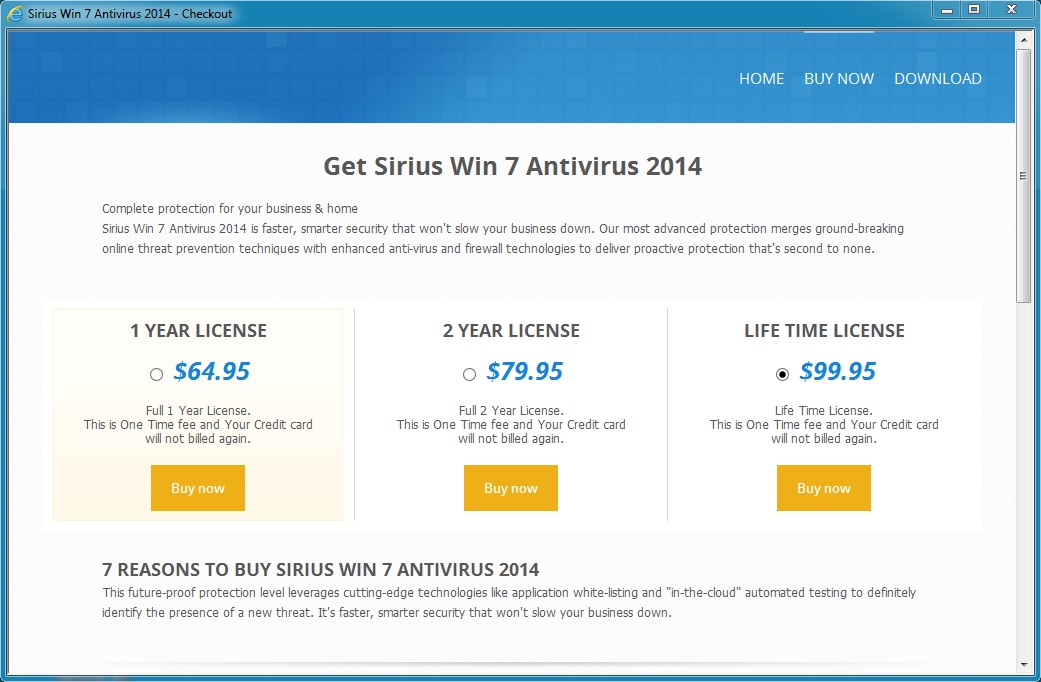This screenshot has height=682, width=1041.
Task: Click the vertical scrollbar thumb
Action: coord(1024,176)
